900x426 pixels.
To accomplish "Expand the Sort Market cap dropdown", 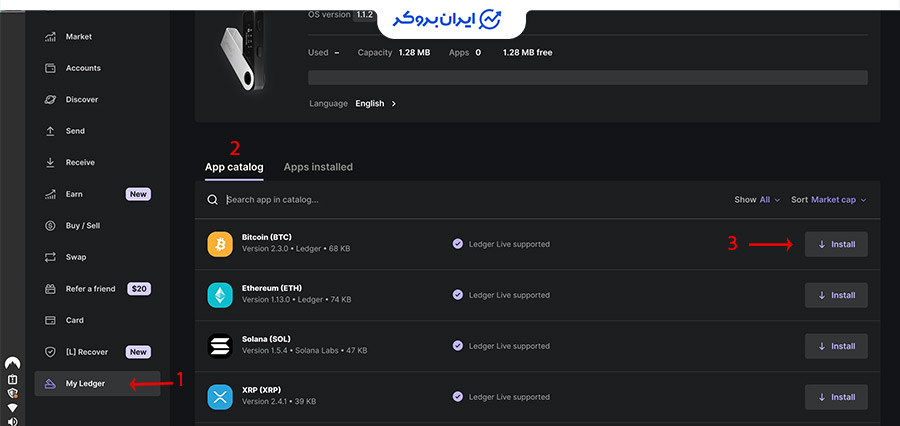I will pos(829,200).
